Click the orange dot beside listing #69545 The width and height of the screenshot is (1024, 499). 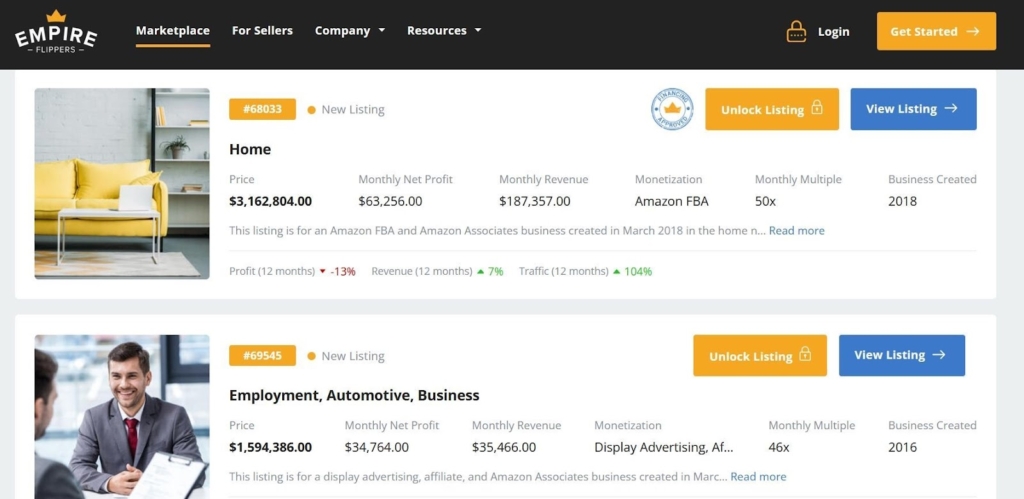(x=312, y=356)
